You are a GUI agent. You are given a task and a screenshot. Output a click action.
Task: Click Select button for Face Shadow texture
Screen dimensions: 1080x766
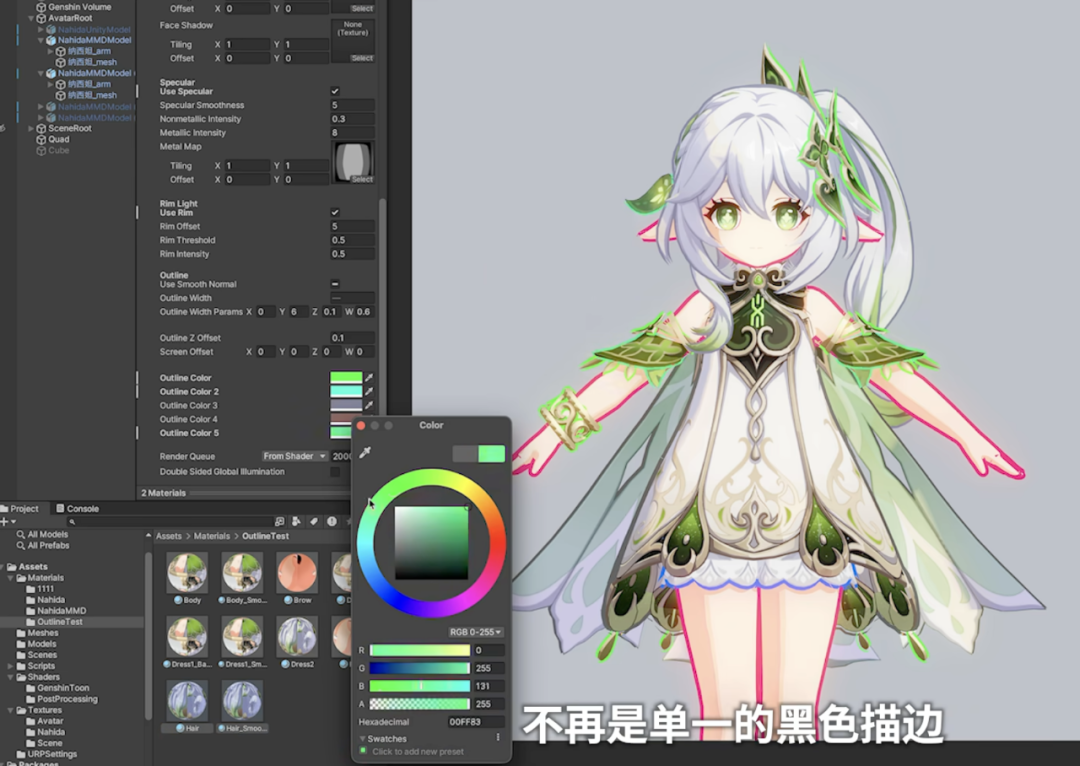pos(362,58)
